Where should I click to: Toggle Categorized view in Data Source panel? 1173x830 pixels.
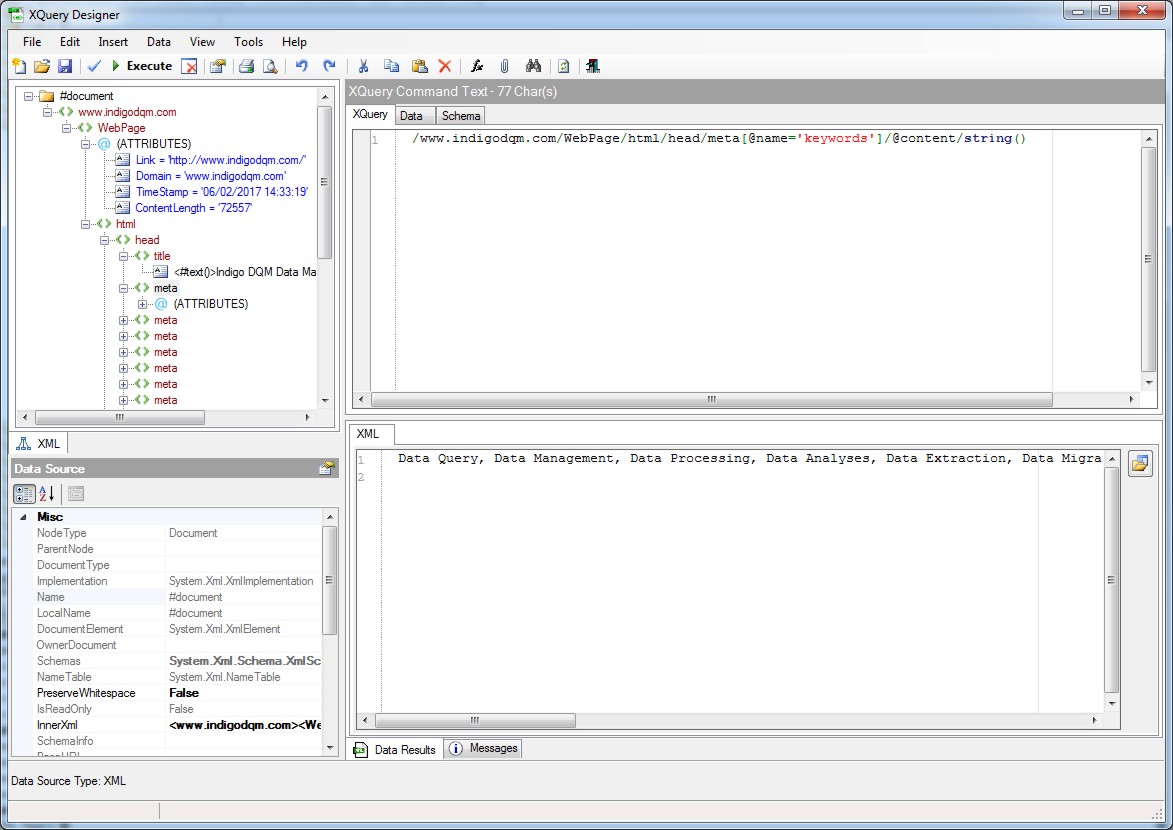[24, 493]
